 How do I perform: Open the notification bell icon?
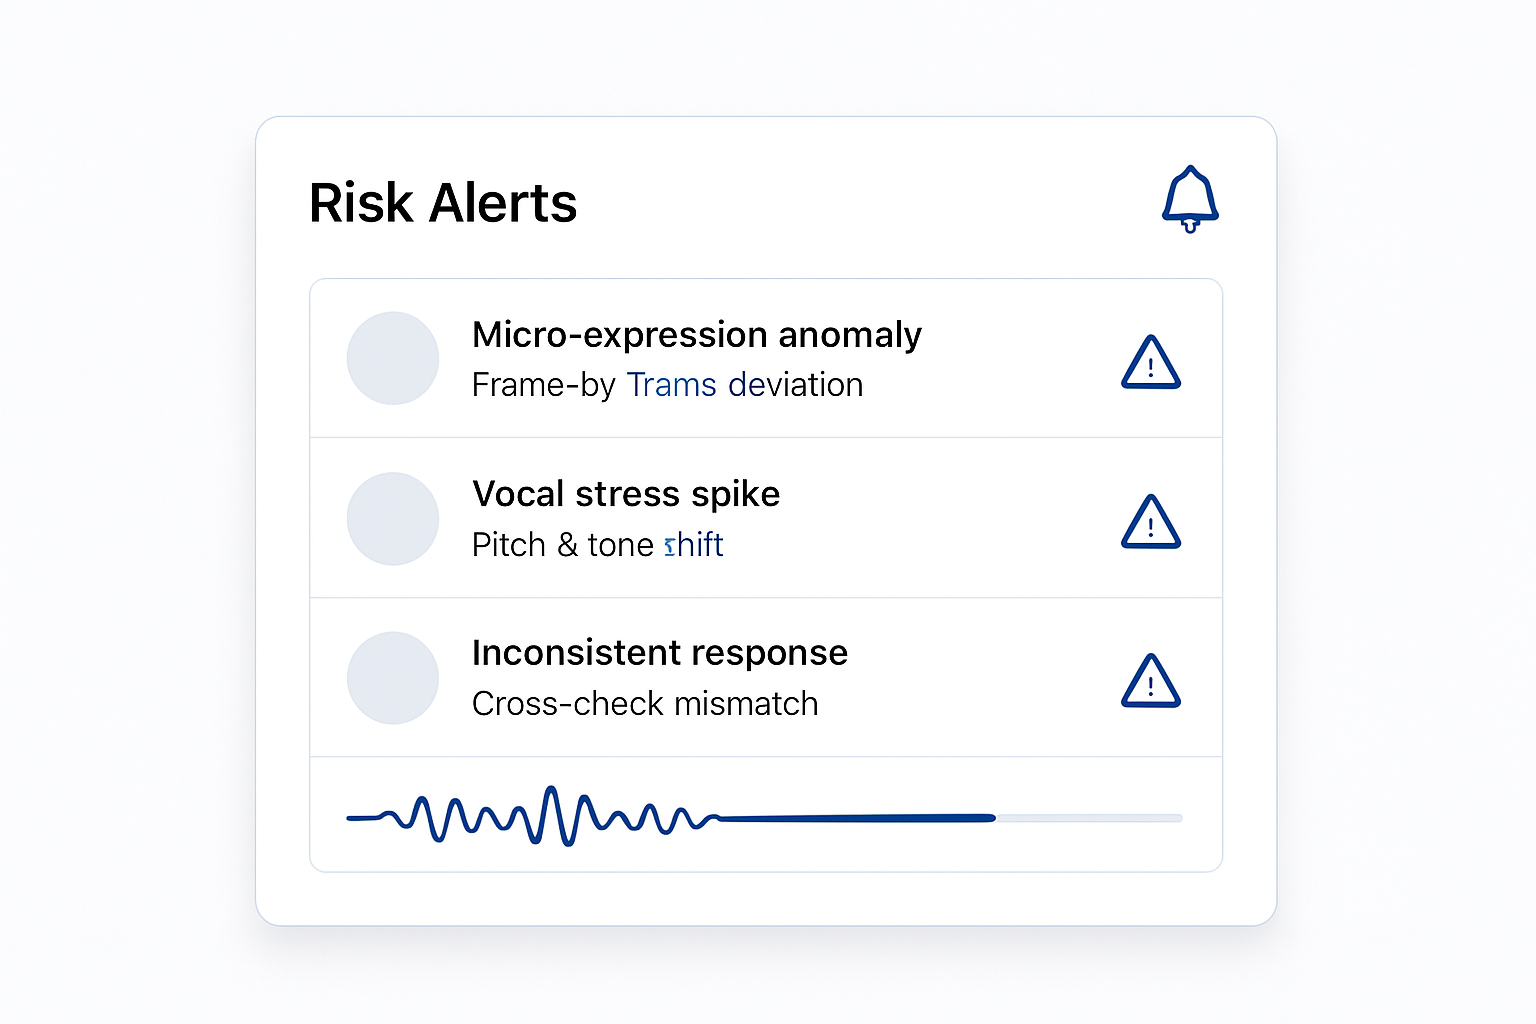(x=1190, y=199)
